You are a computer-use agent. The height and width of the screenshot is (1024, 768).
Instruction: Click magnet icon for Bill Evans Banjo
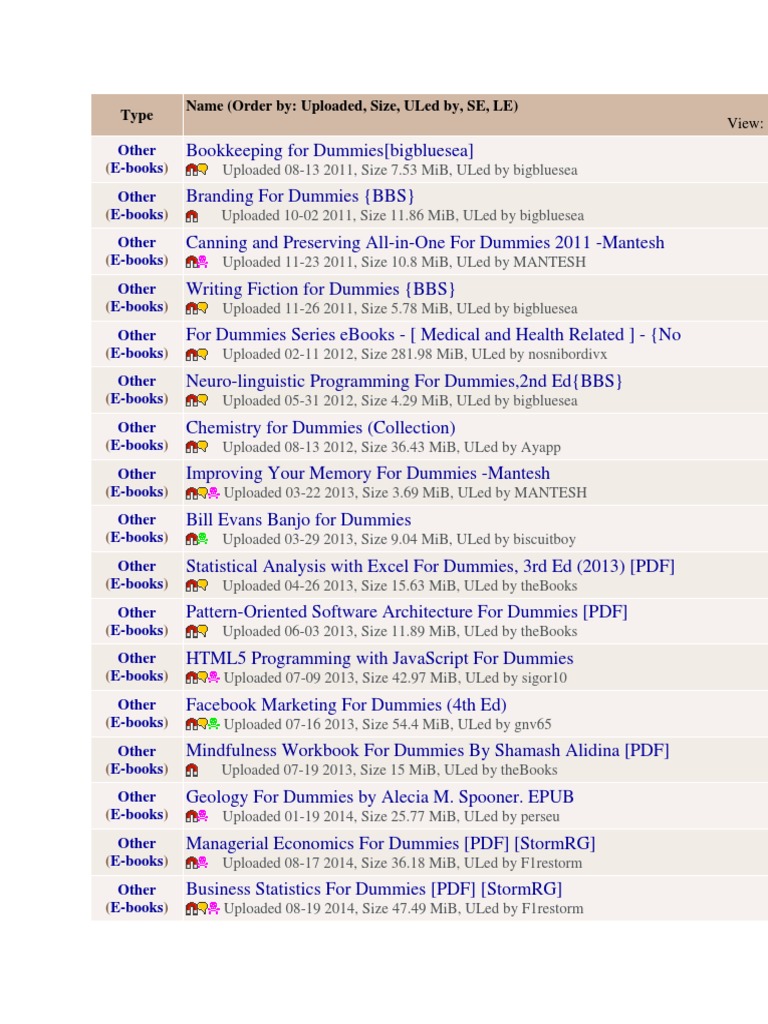[x=191, y=539]
